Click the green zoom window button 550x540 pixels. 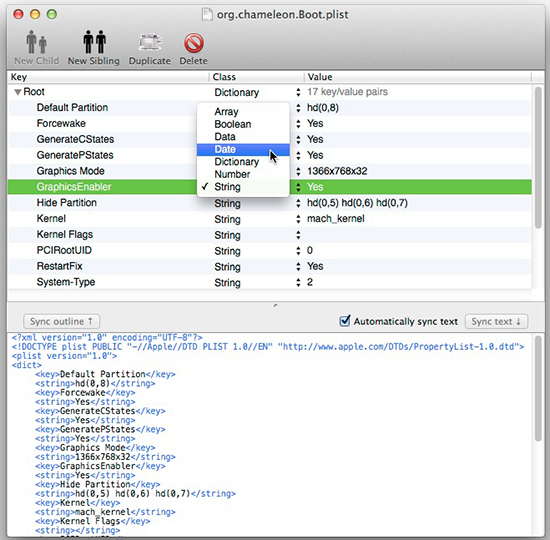click(52, 14)
